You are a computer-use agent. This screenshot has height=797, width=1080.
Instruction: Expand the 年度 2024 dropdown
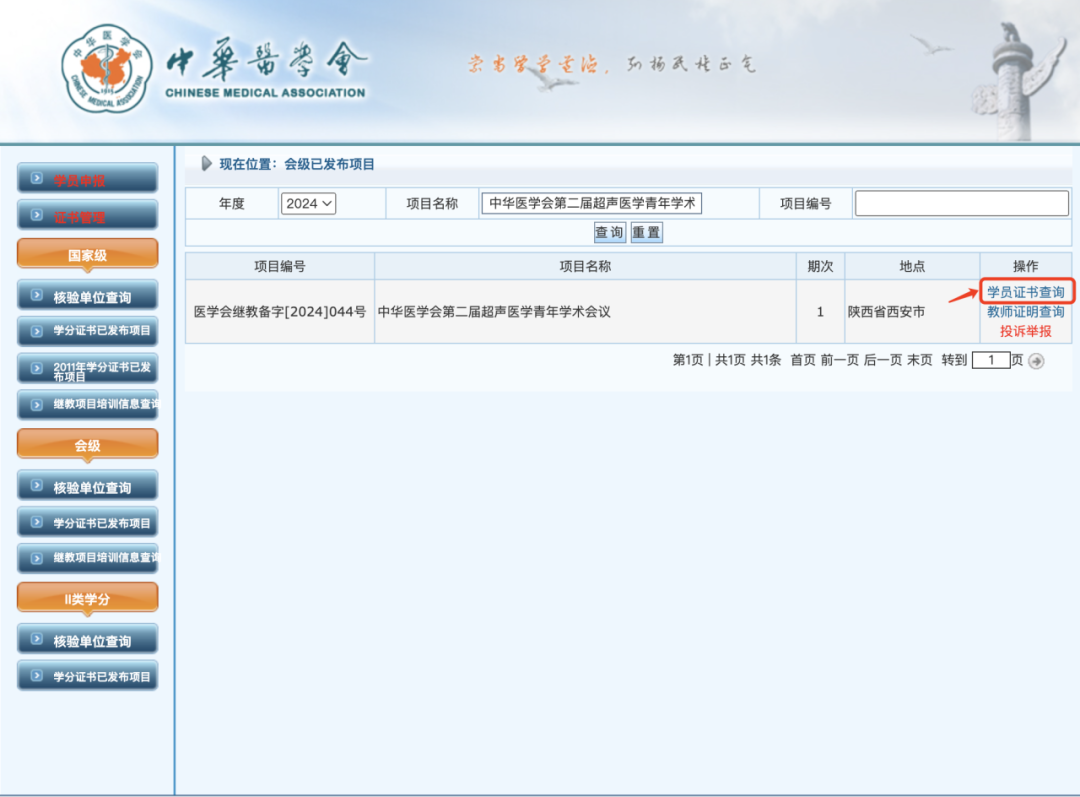308,204
